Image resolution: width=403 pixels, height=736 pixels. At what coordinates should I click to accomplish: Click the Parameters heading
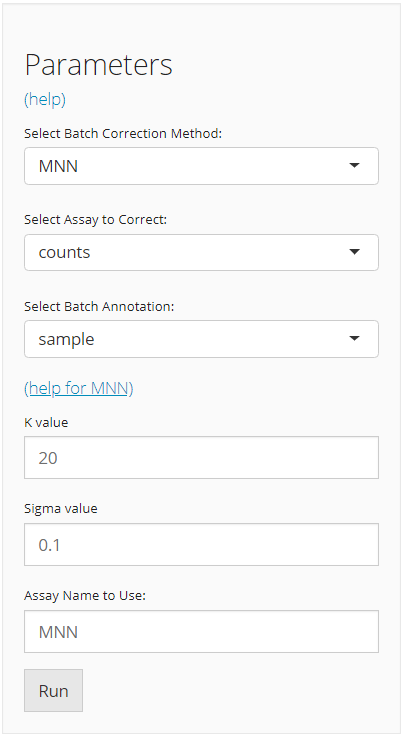(x=99, y=65)
